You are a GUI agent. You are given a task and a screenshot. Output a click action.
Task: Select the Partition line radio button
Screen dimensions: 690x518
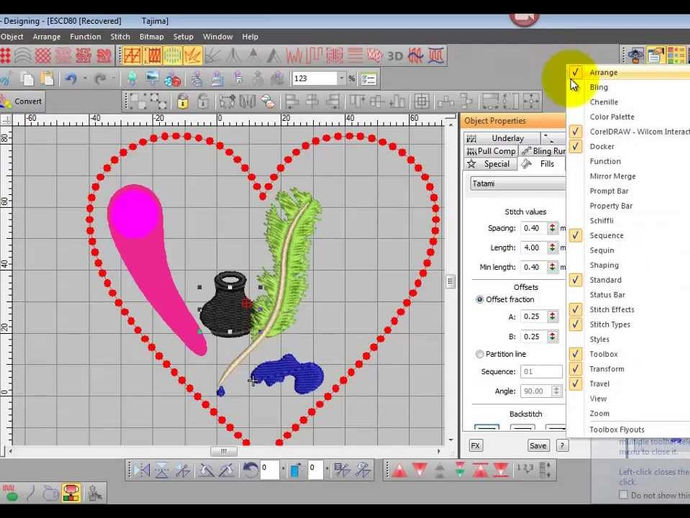[x=480, y=354]
